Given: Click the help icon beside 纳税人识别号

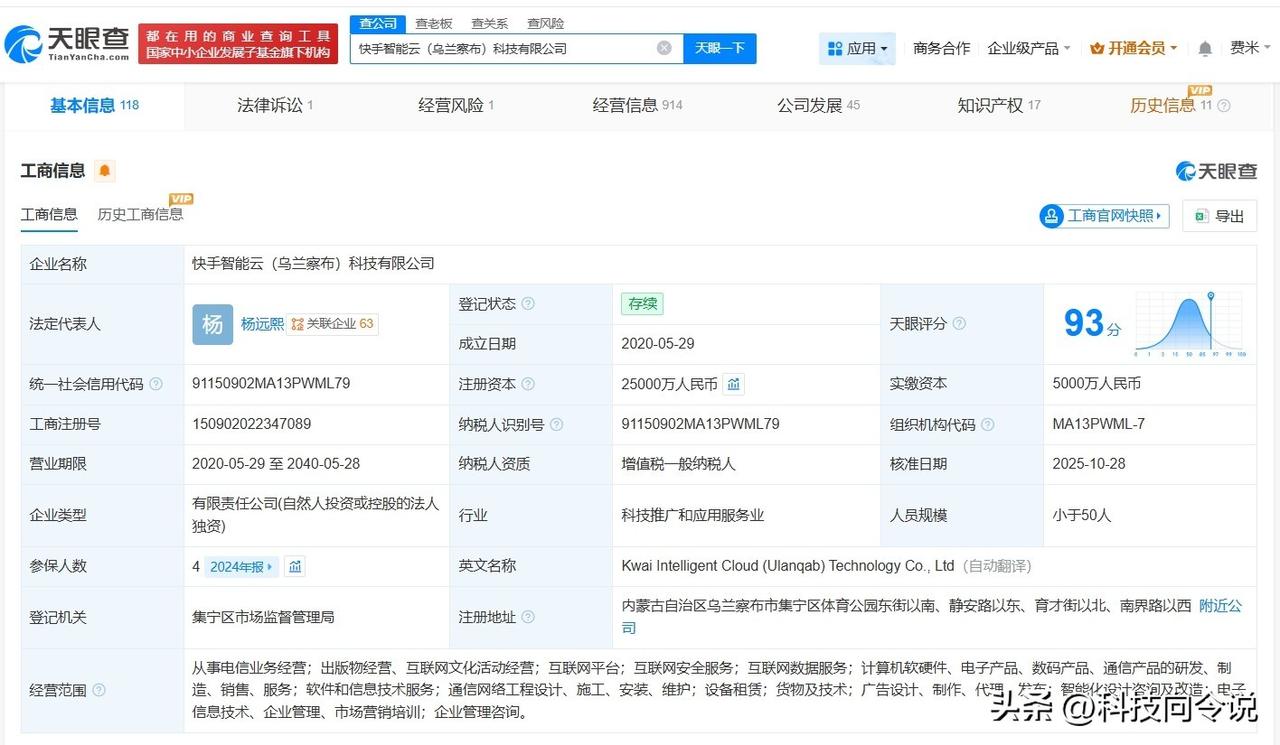Looking at the screenshot, I should pos(556,424).
